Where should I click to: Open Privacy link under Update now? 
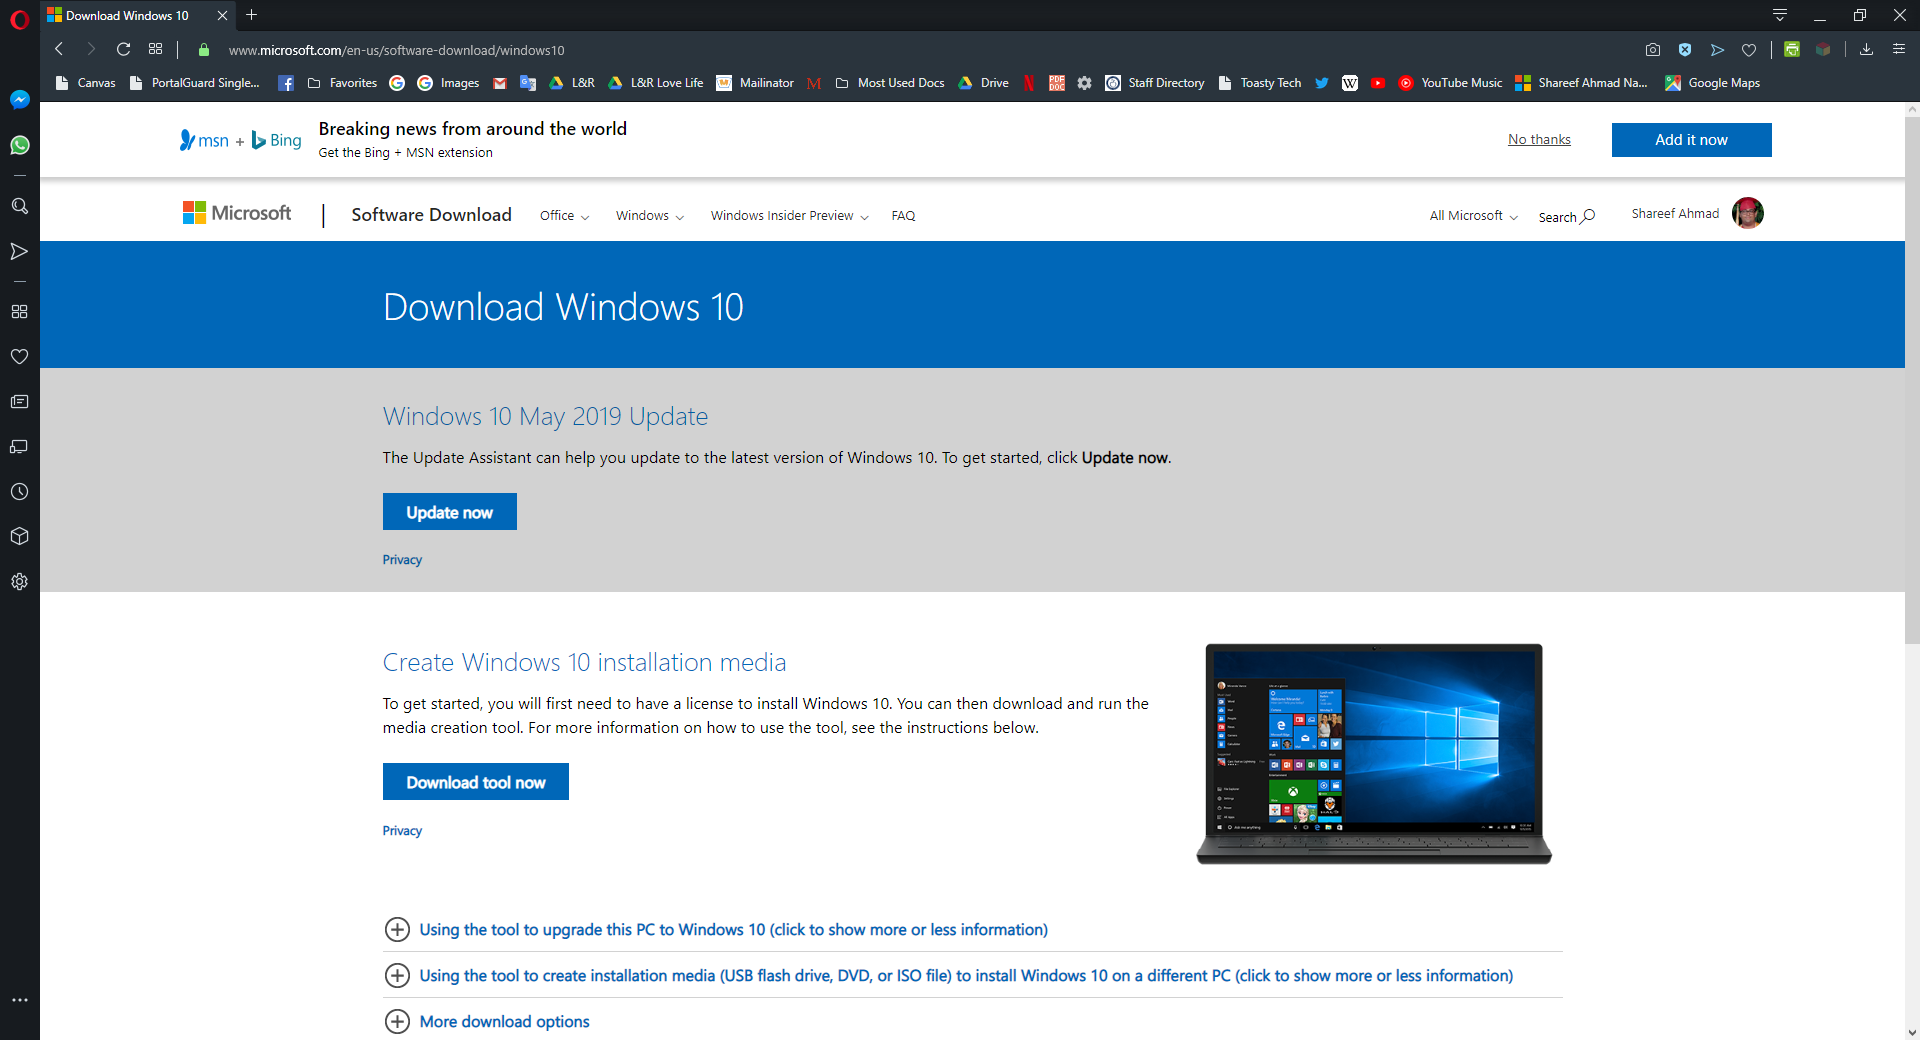click(402, 560)
